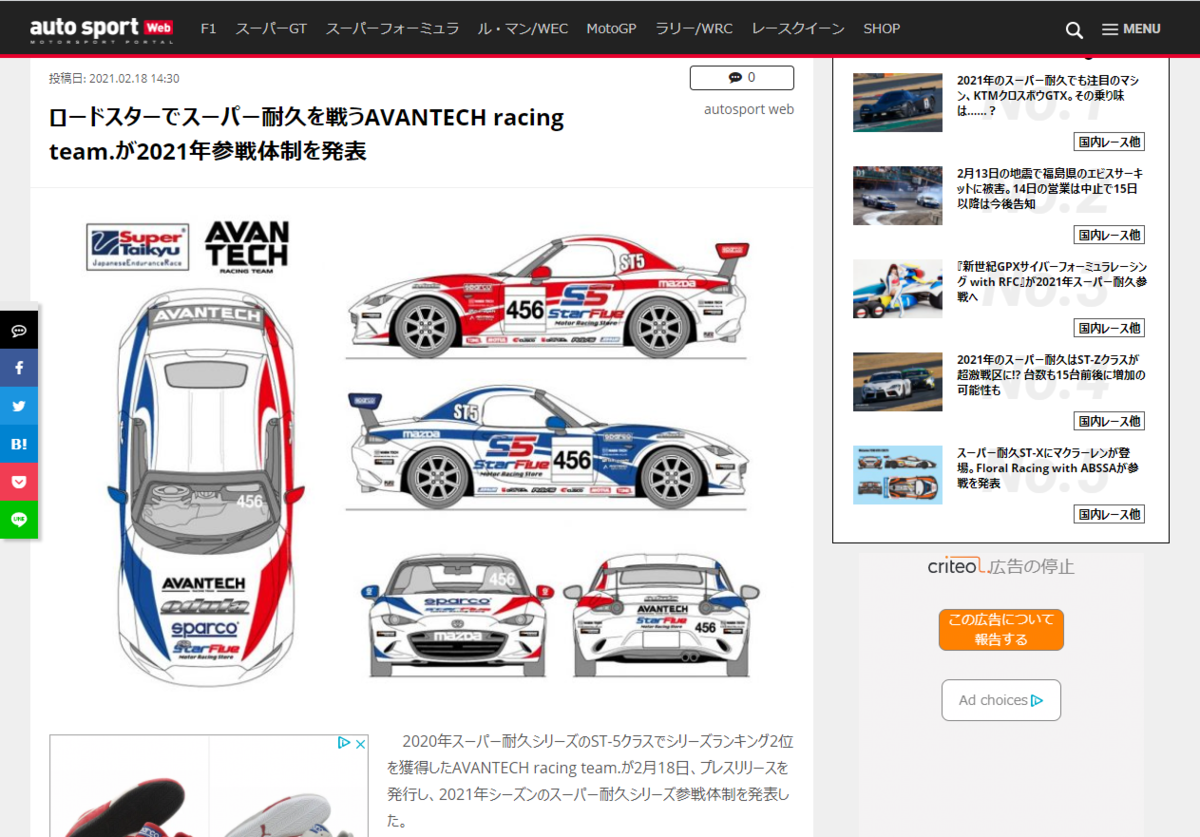Open the search magnifier icon

pyautogui.click(x=1074, y=30)
